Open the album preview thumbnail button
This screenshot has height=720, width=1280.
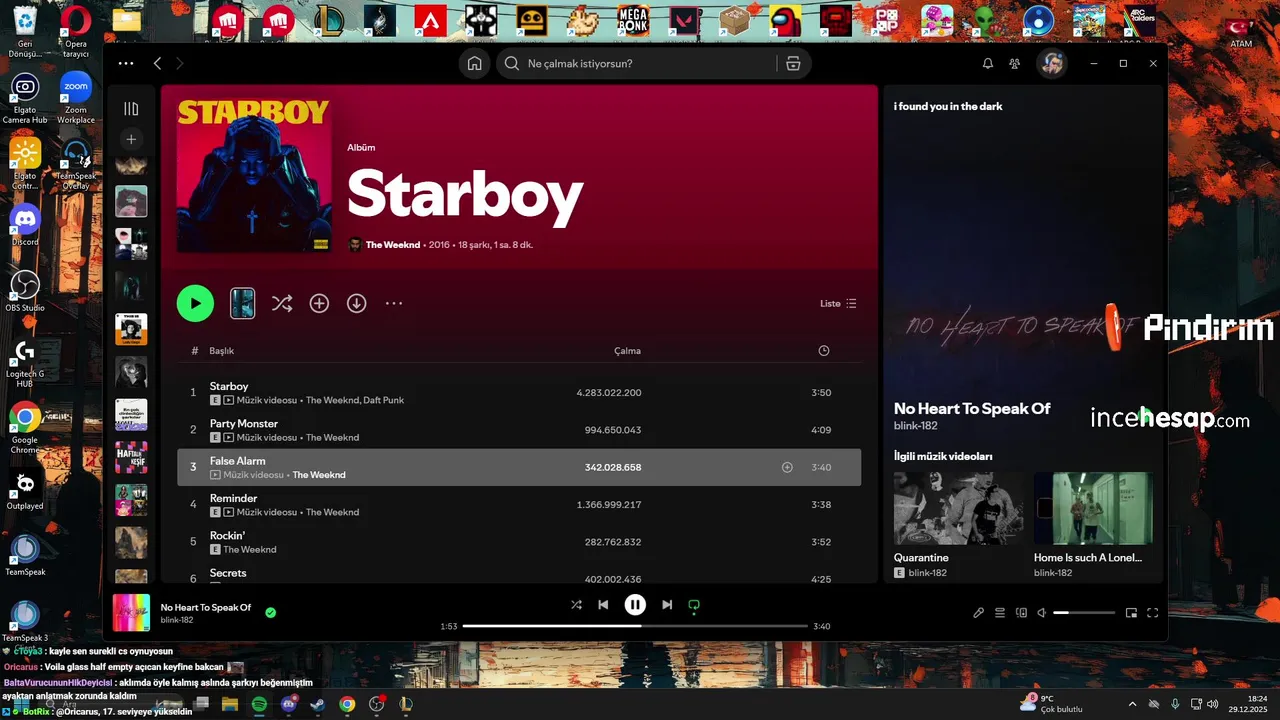(x=243, y=303)
